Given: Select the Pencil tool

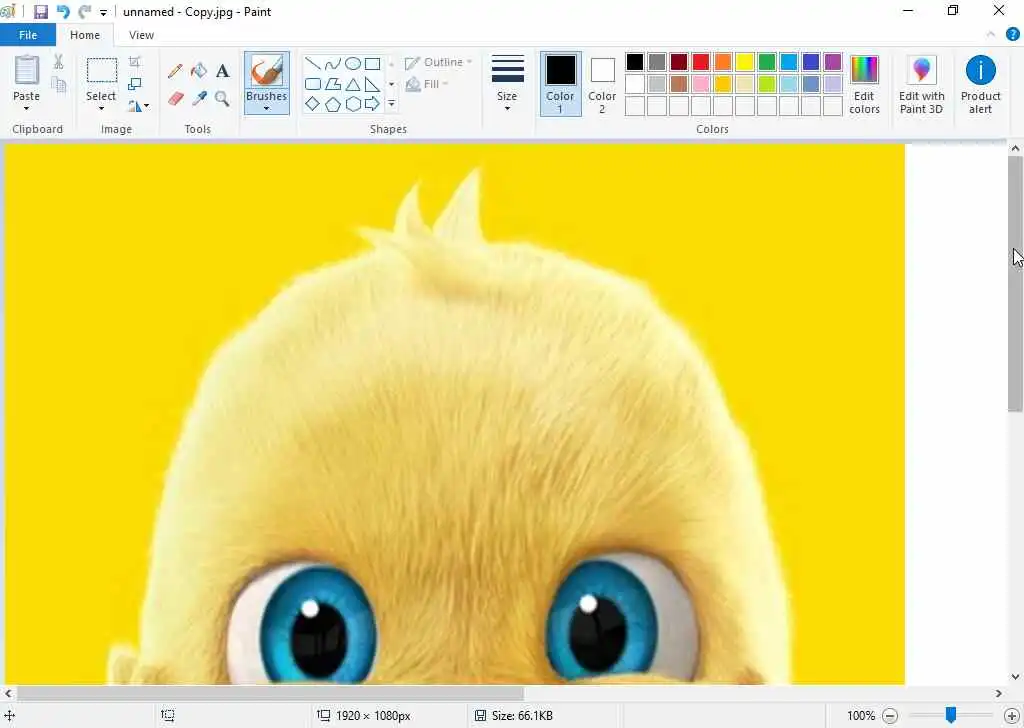Looking at the screenshot, I should (175, 71).
